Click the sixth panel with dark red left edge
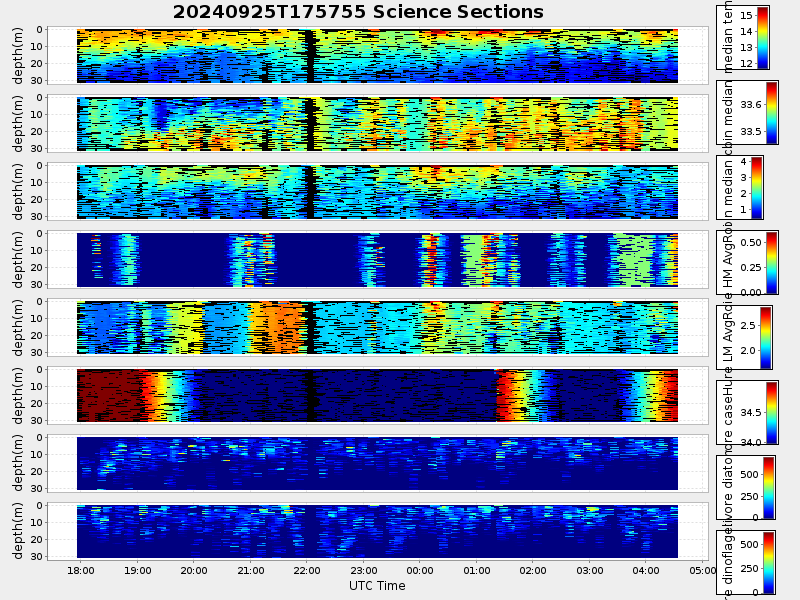This screenshot has height=600, width=800. [377, 395]
